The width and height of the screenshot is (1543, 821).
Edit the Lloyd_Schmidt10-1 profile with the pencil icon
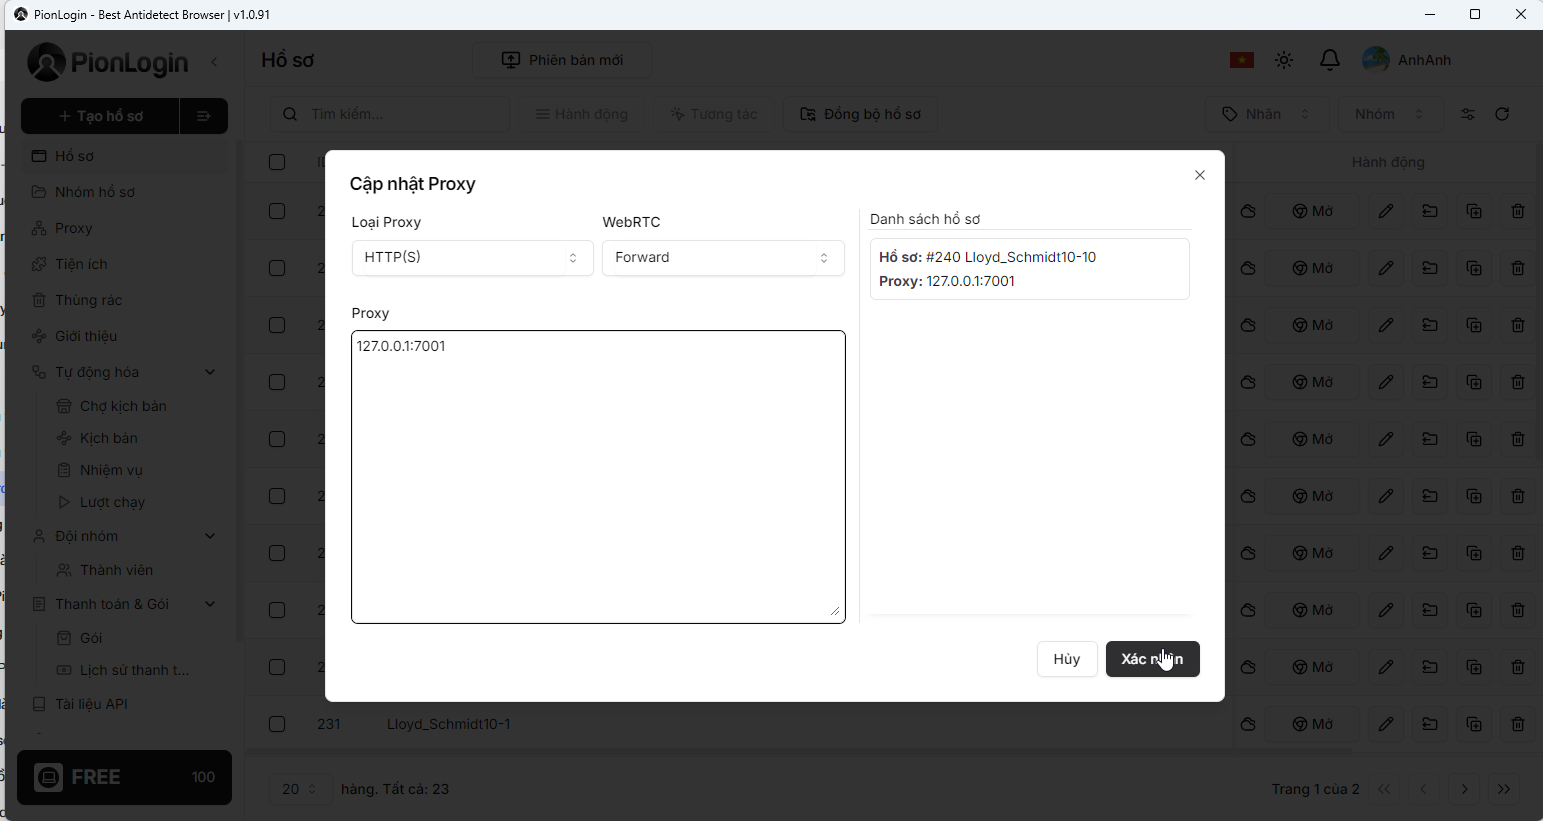click(1386, 723)
